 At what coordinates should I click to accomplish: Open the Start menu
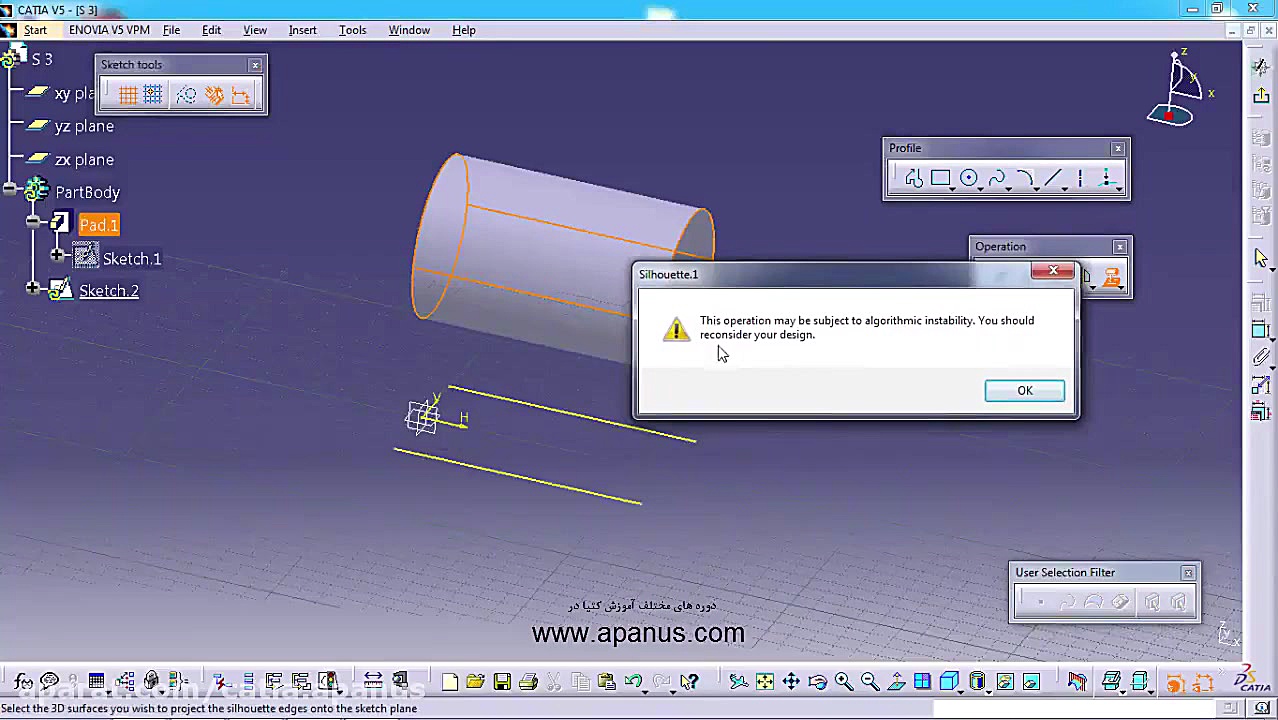tap(35, 30)
